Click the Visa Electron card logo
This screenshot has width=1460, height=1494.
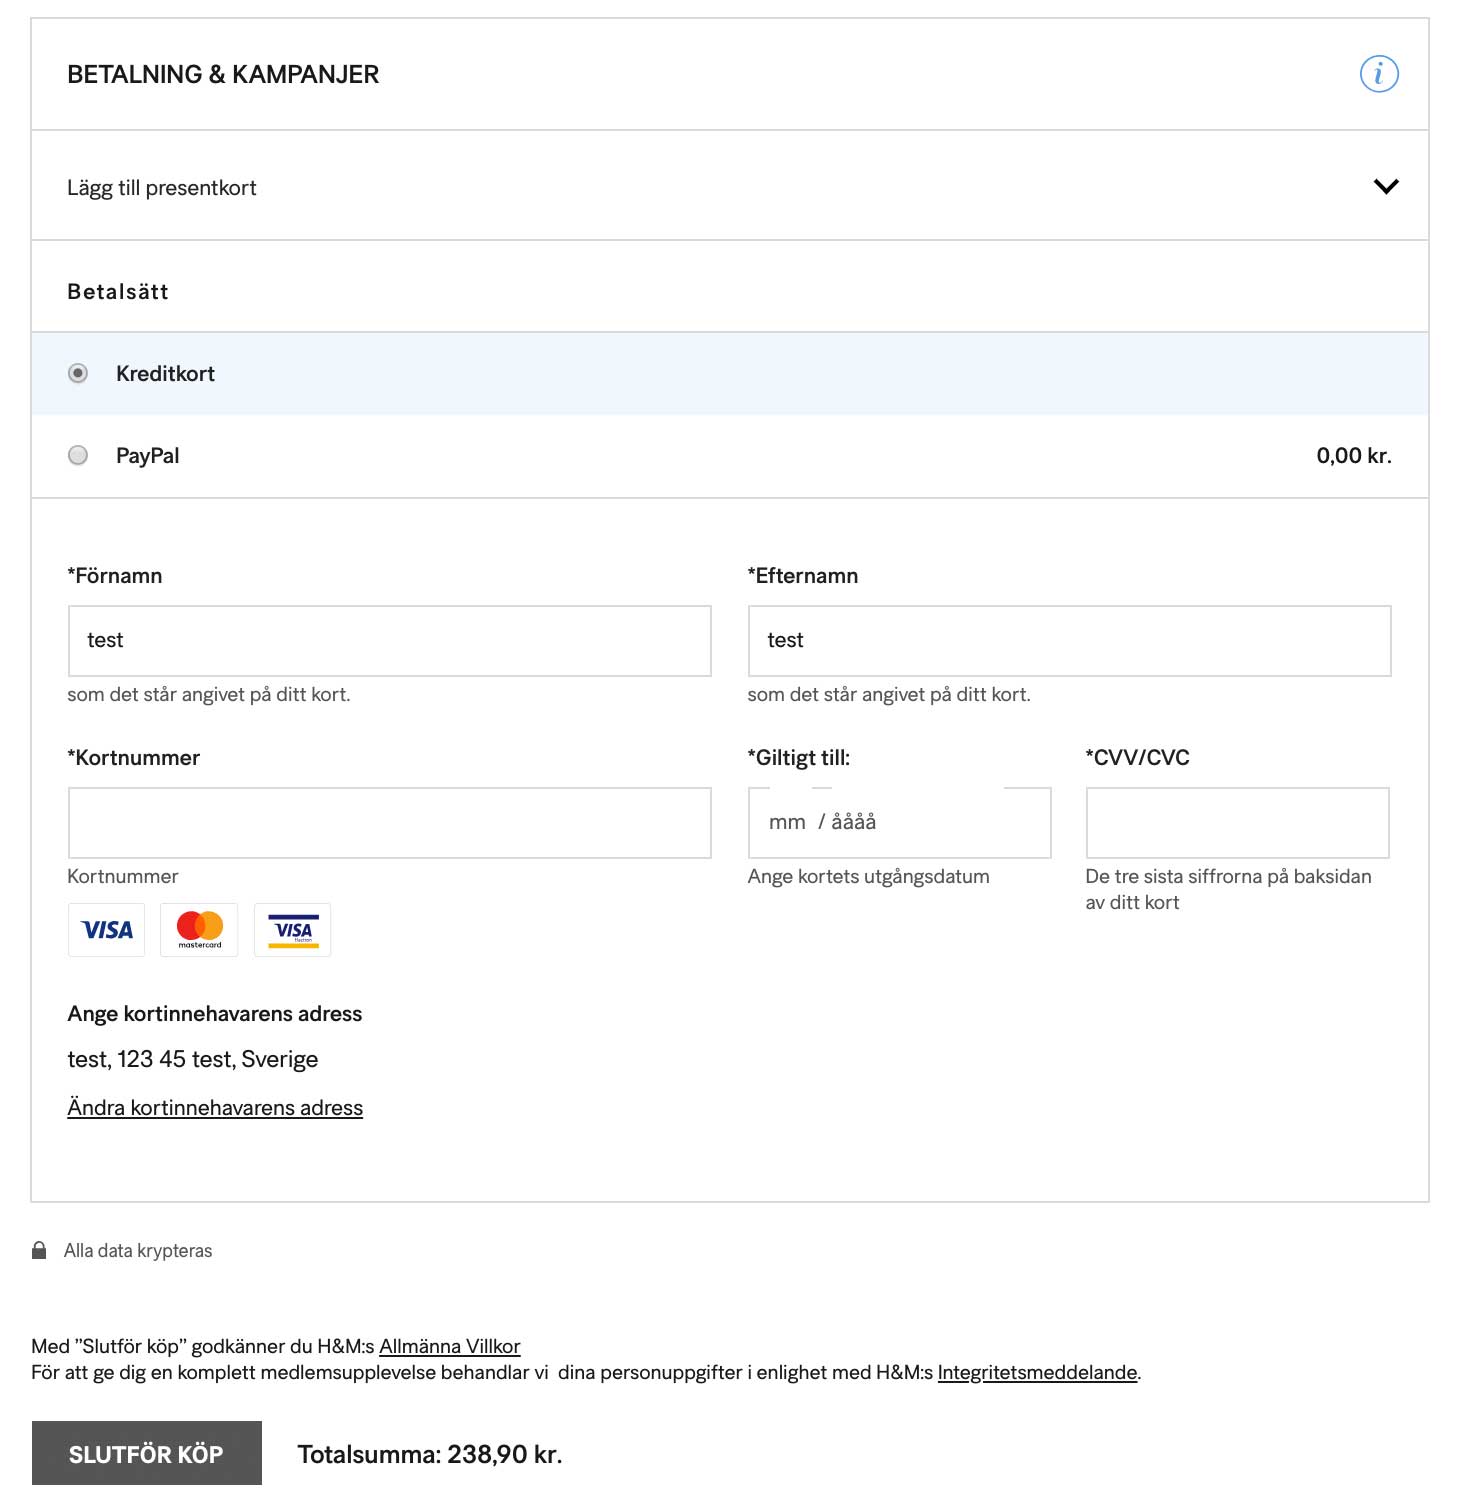[x=293, y=930]
